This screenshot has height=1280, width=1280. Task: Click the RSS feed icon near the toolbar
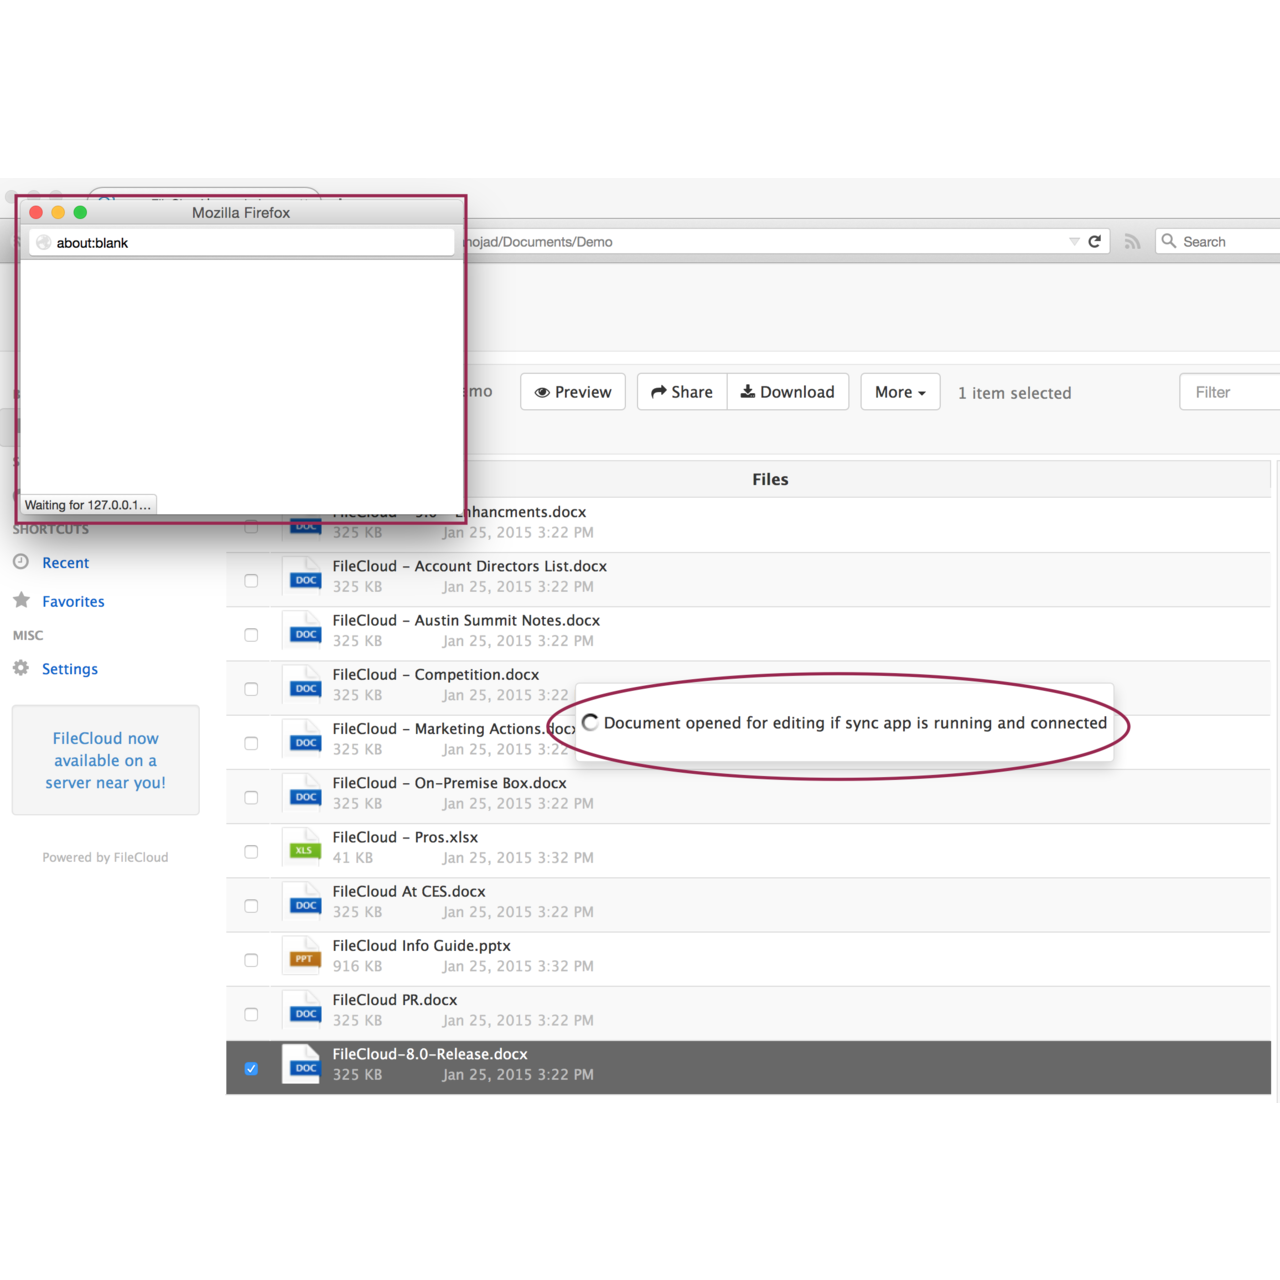[x=1132, y=241]
